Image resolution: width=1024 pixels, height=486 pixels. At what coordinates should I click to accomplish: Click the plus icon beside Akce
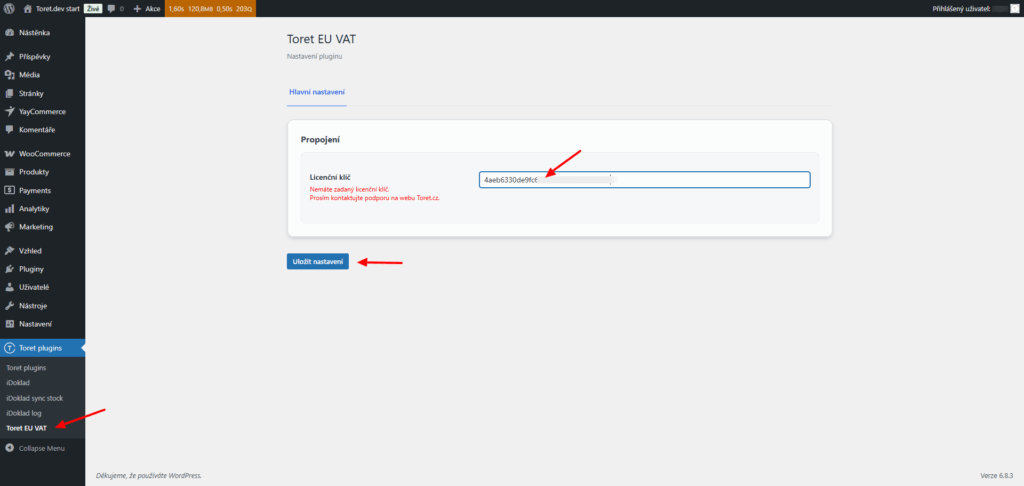[x=137, y=9]
